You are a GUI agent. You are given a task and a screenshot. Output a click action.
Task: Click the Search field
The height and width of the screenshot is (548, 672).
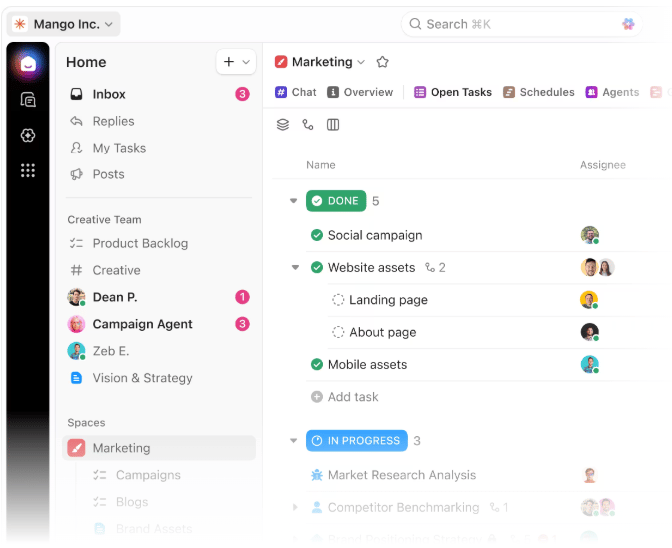click(521, 24)
